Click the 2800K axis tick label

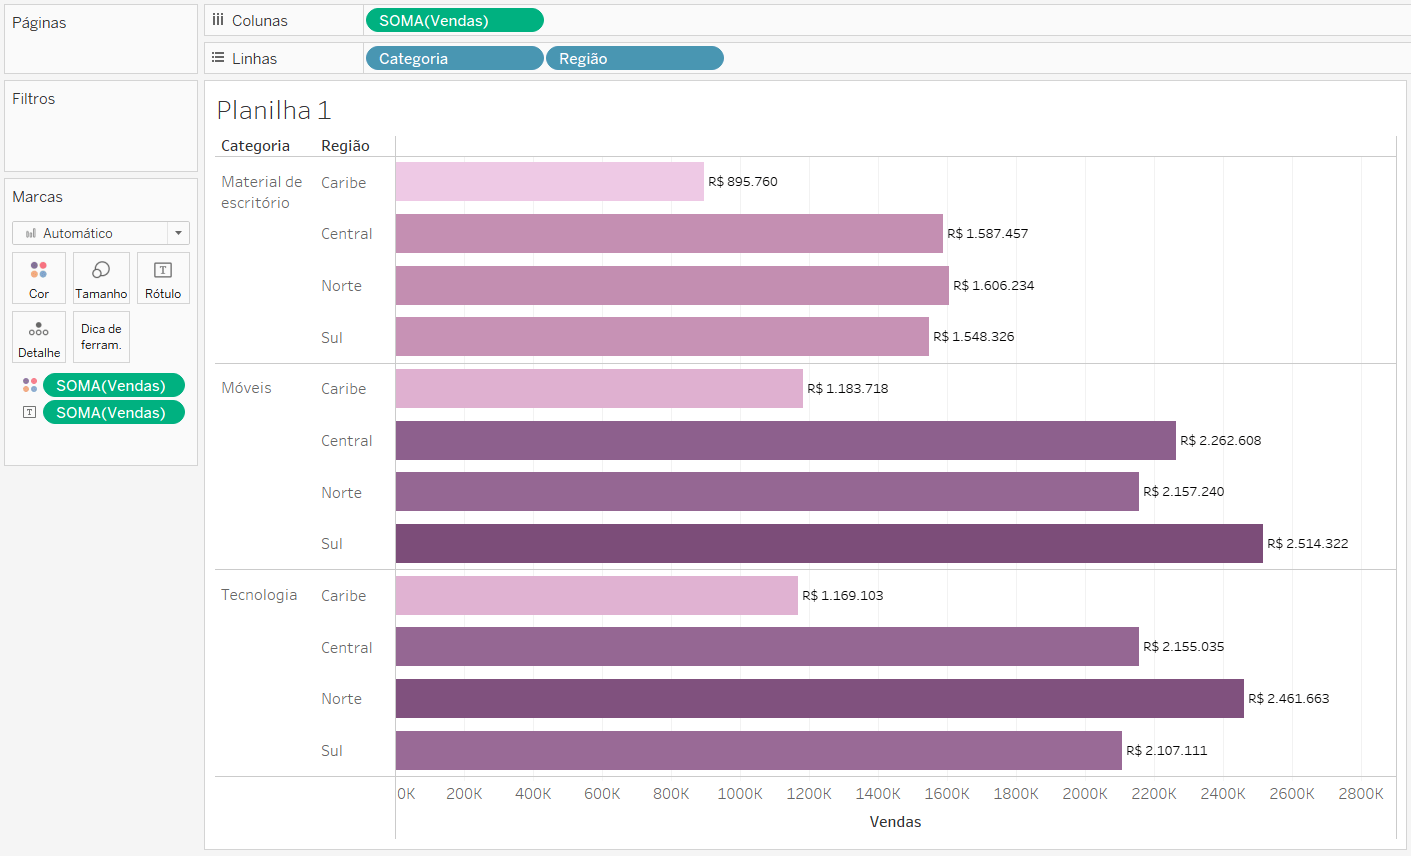[x=1361, y=794]
